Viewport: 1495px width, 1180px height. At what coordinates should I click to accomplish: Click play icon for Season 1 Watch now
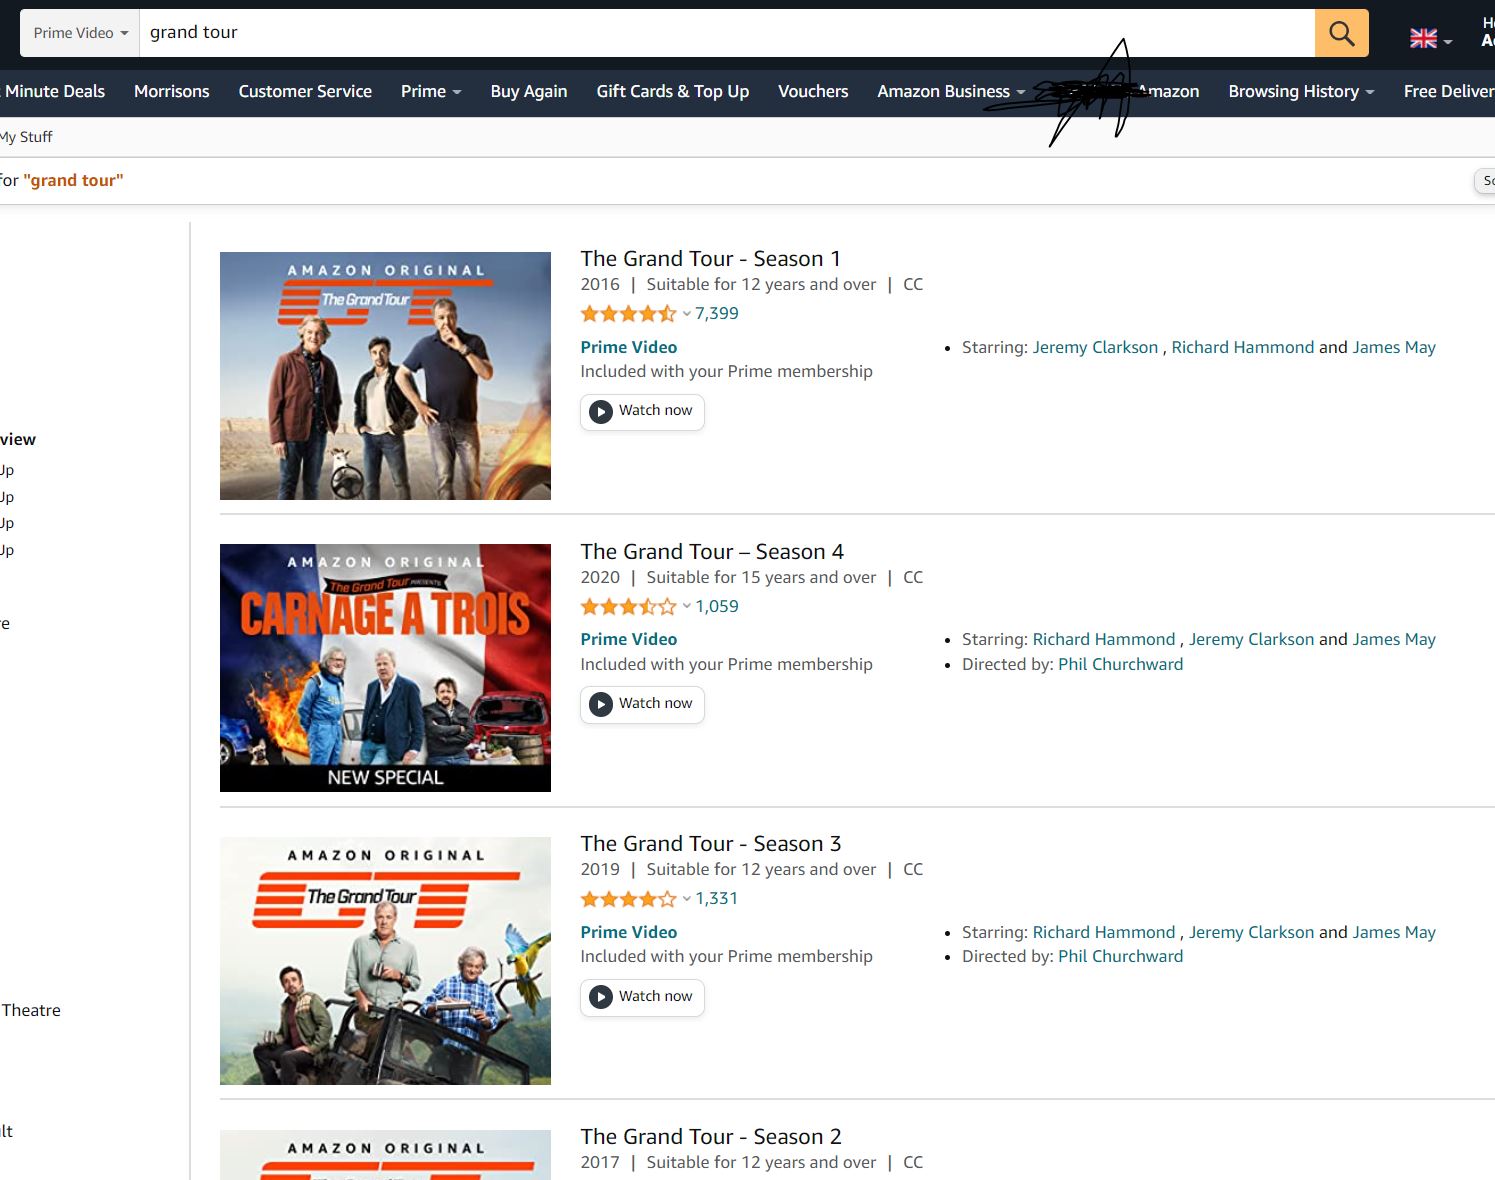tap(601, 412)
